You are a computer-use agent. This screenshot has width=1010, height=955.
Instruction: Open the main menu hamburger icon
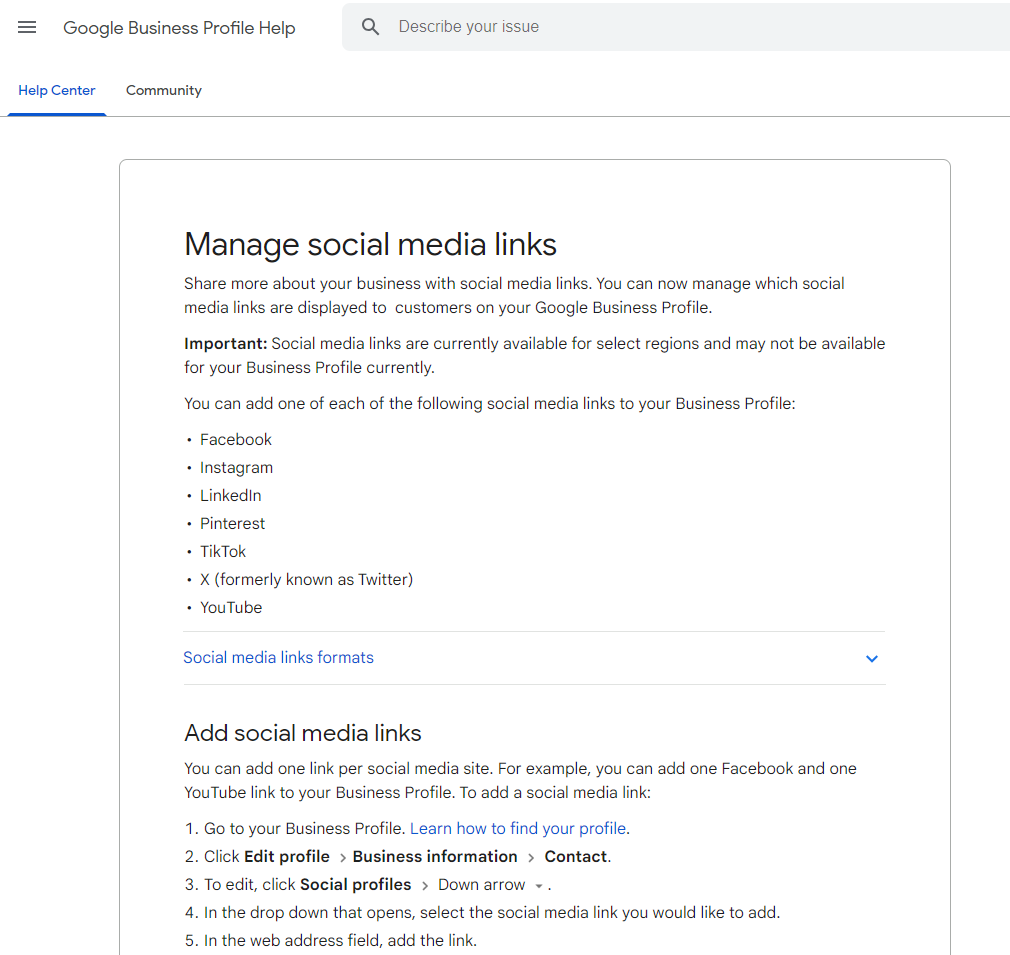(27, 27)
